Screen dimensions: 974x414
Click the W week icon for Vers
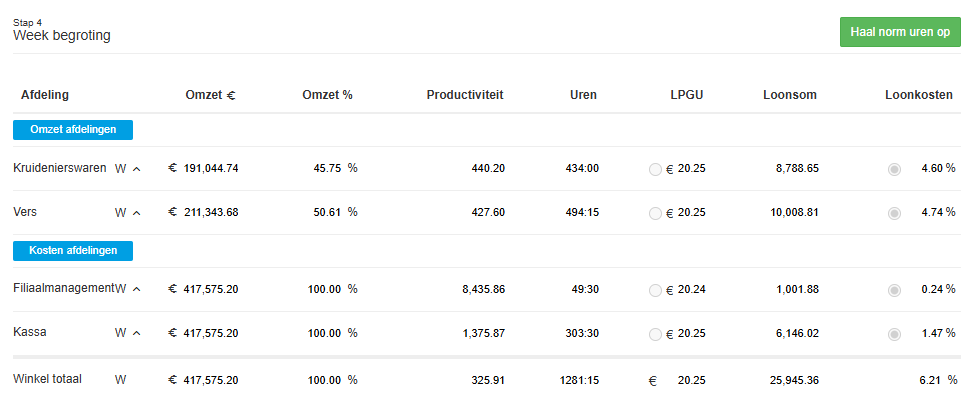click(x=120, y=213)
